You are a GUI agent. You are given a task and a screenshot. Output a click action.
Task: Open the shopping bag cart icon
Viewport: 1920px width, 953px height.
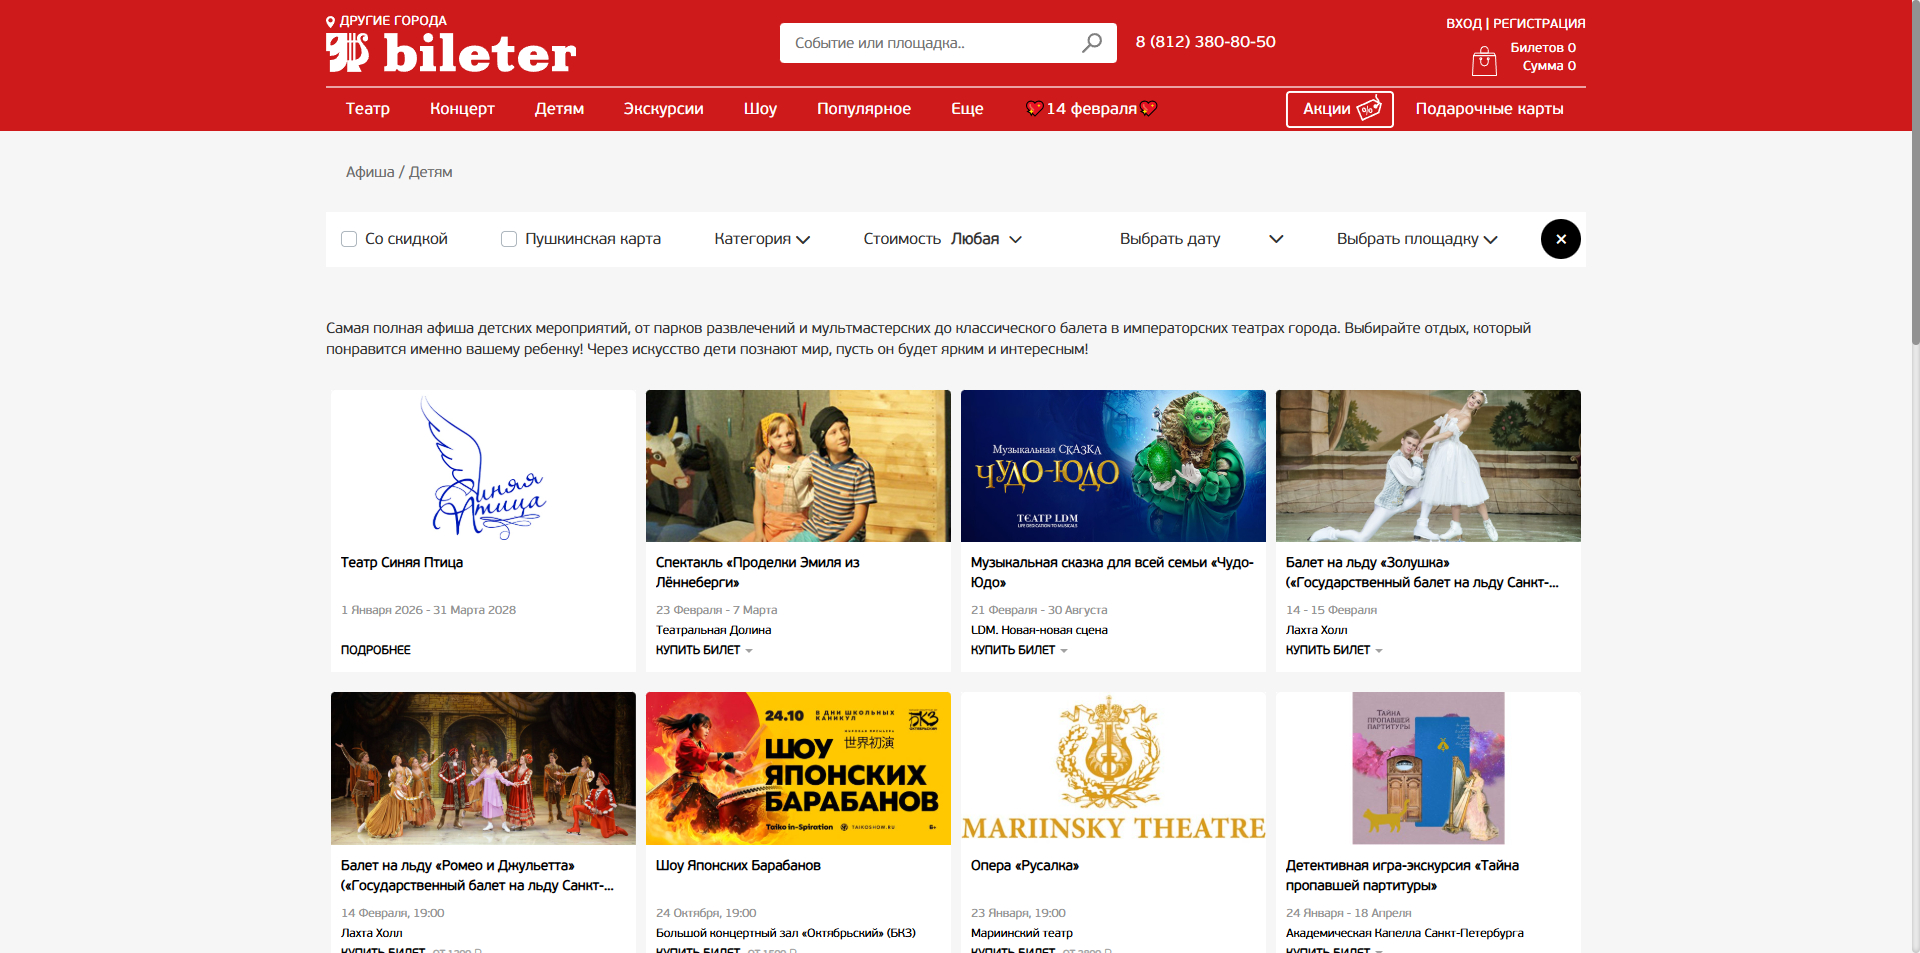point(1484,61)
